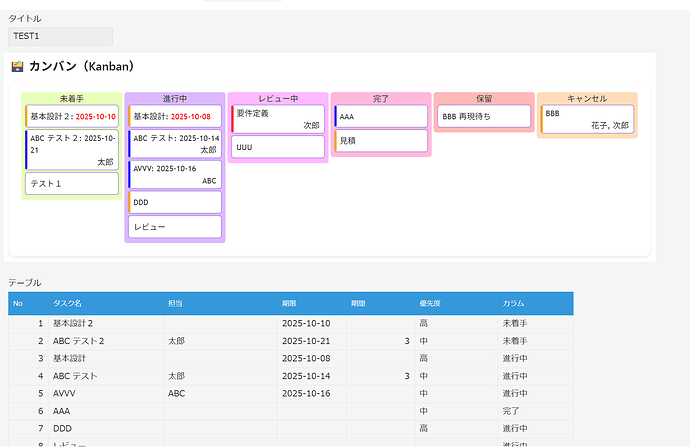Click the カラム table column header
The width and height of the screenshot is (690, 447).
click(513, 303)
